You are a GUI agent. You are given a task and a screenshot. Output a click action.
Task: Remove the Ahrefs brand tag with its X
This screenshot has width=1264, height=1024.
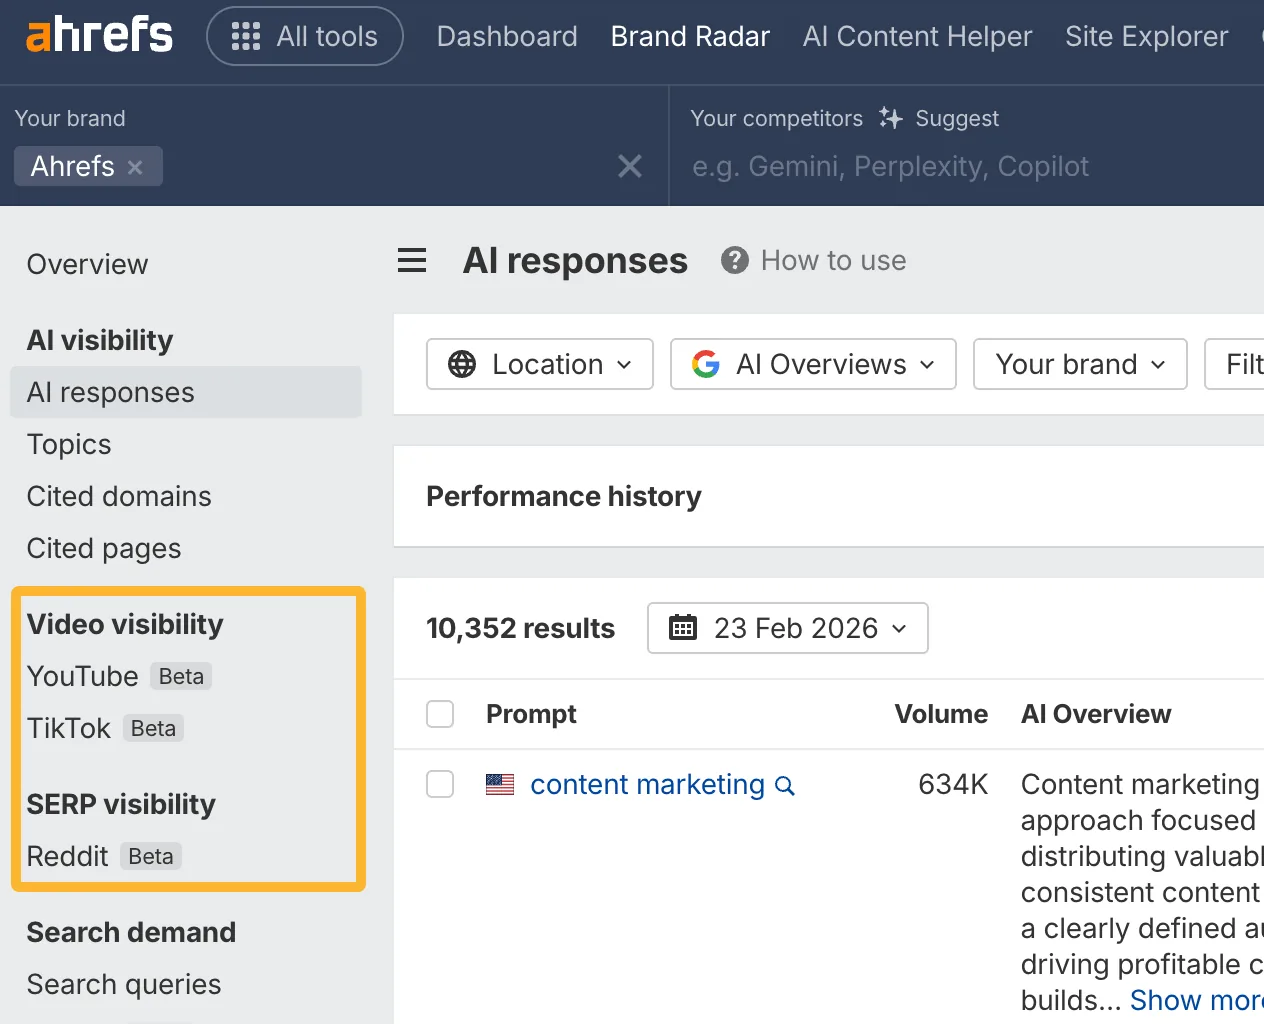136,167
